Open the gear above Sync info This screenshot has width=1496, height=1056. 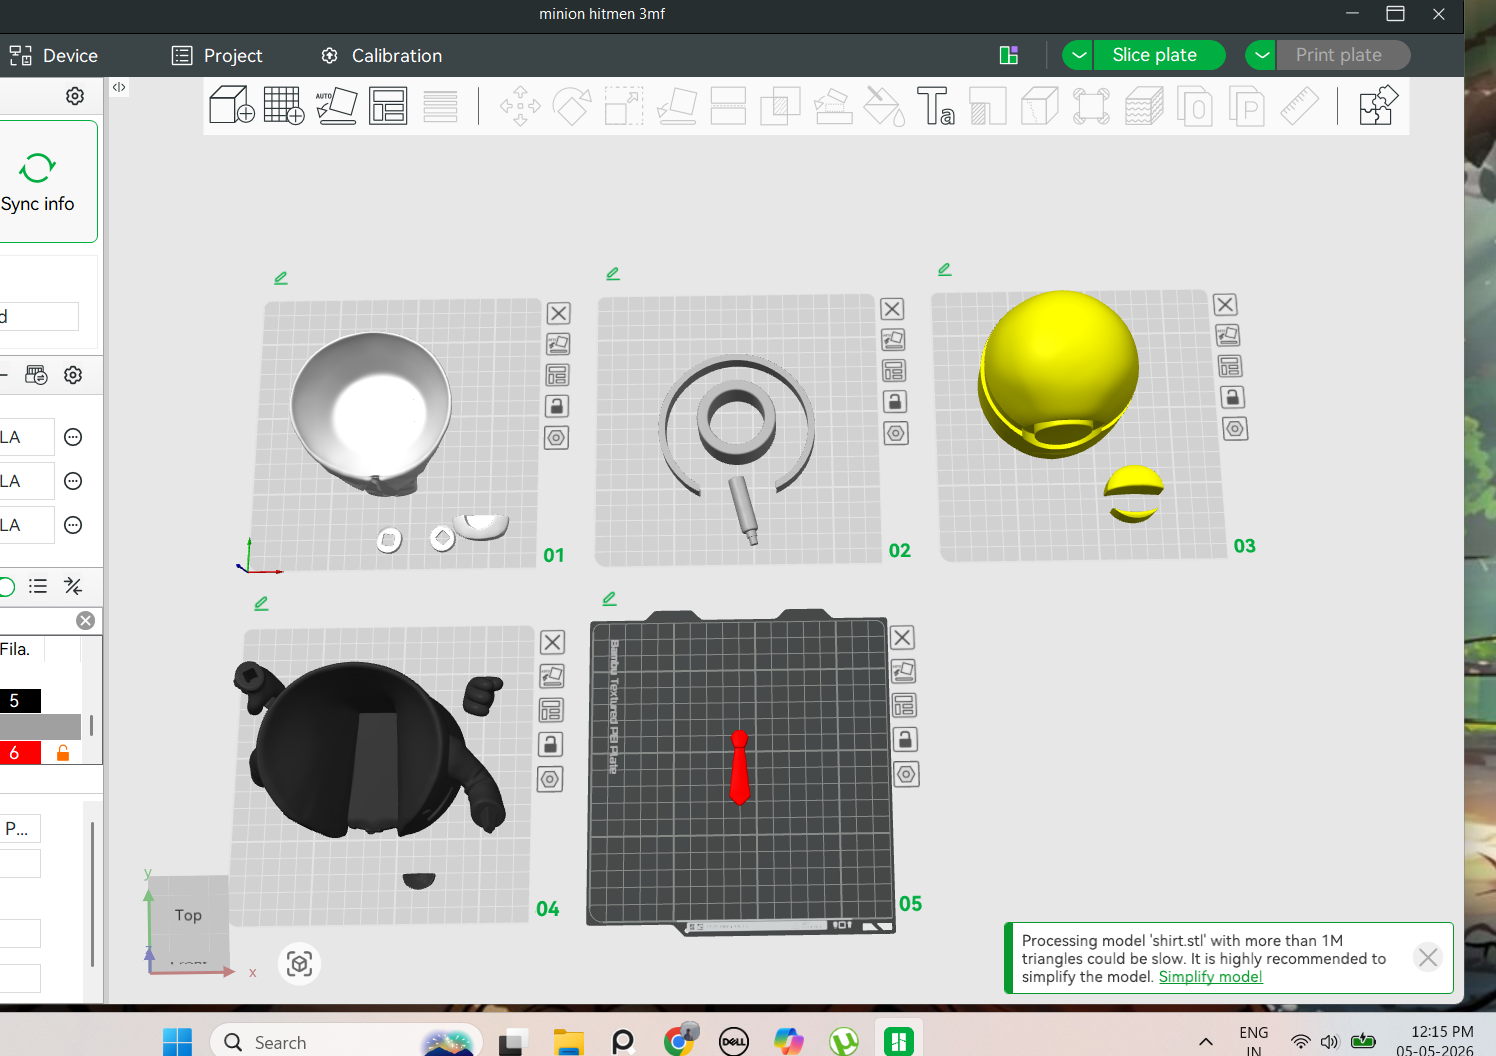click(75, 96)
